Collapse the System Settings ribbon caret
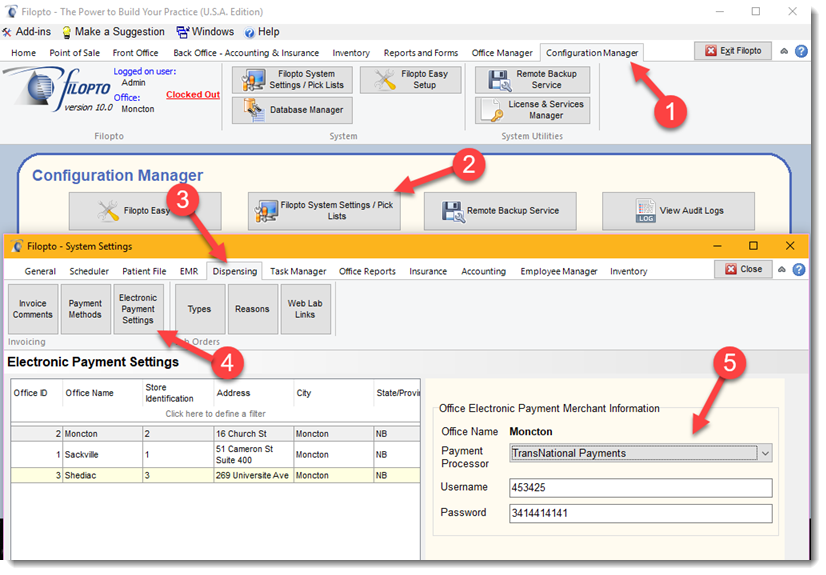 (x=782, y=270)
